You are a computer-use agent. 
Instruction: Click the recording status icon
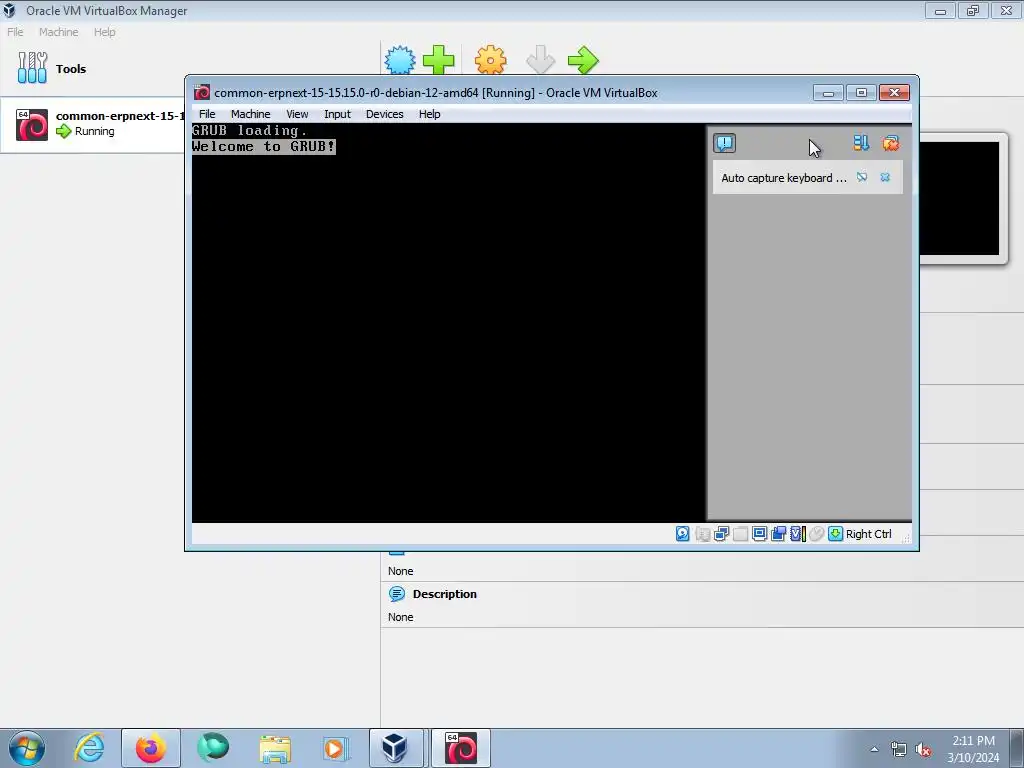[x=778, y=534]
